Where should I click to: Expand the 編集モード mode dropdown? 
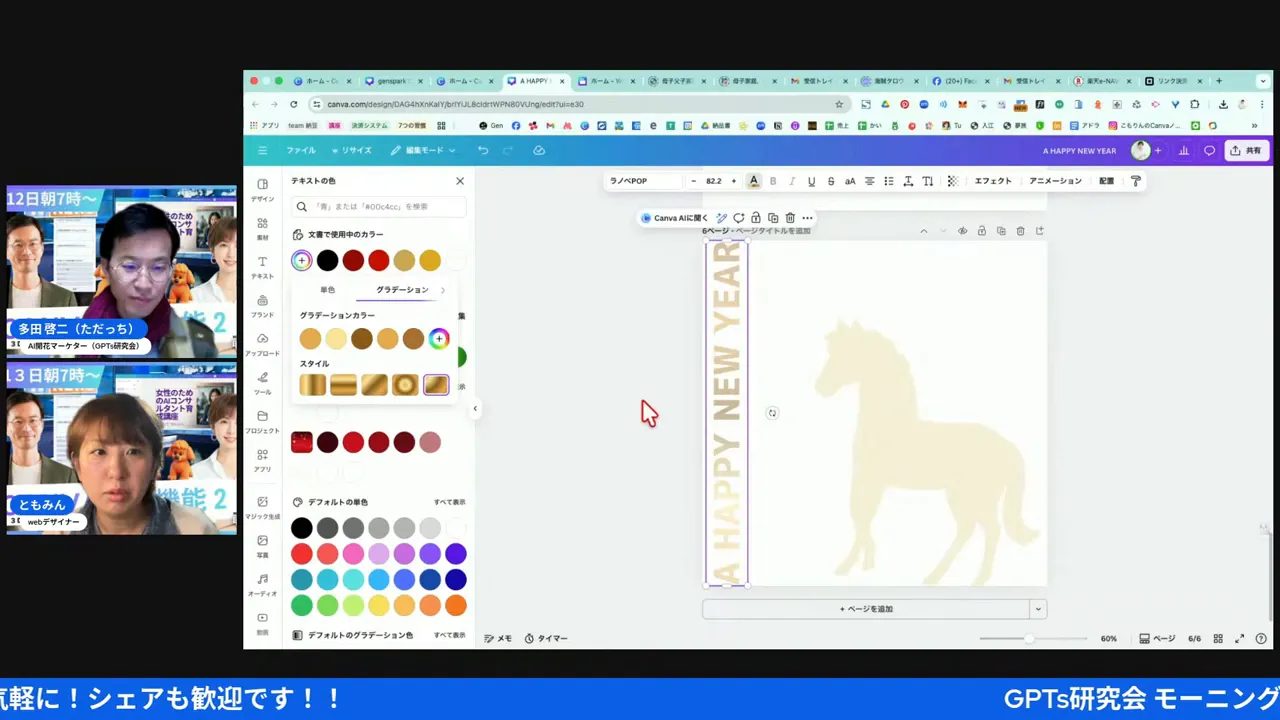tap(423, 150)
